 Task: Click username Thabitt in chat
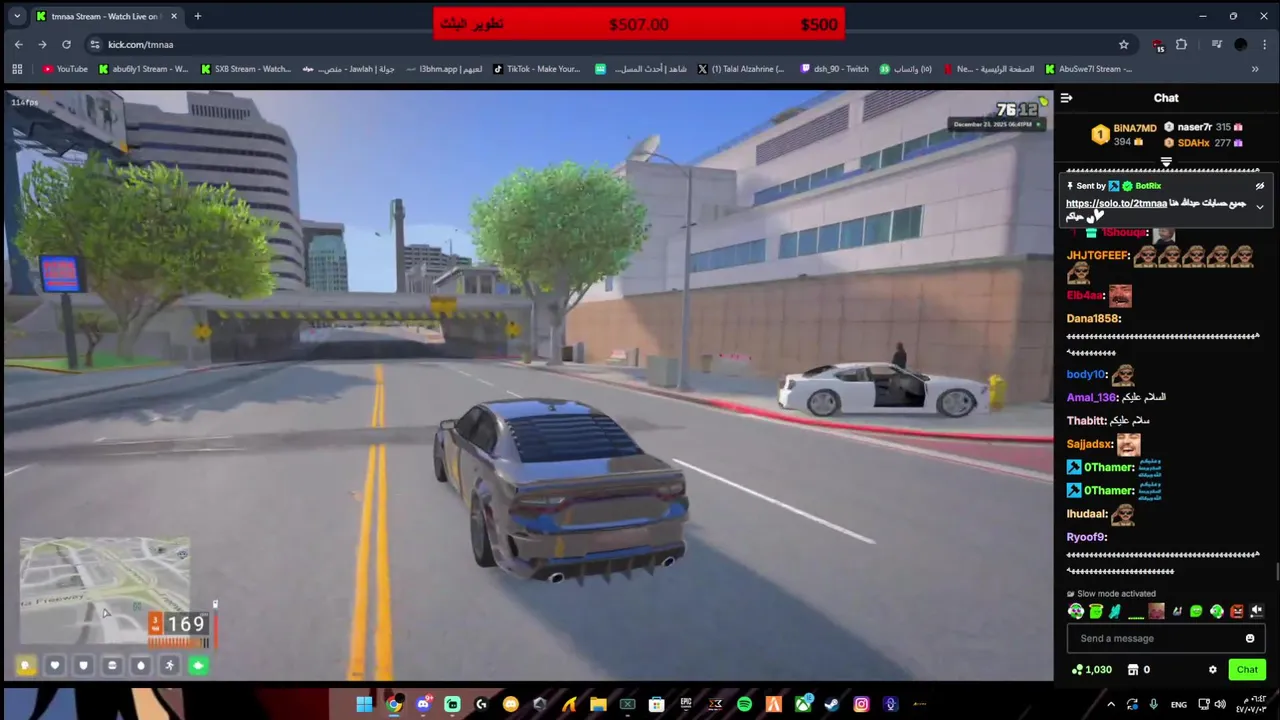(1087, 421)
